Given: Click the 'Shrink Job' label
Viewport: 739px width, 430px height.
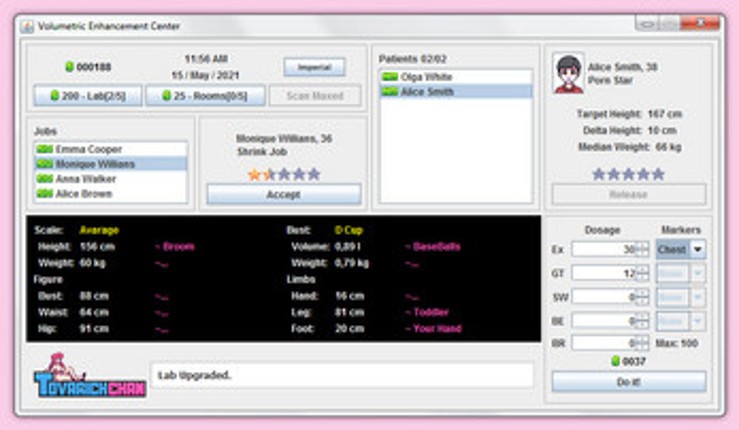Looking at the screenshot, I should click(262, 152).
